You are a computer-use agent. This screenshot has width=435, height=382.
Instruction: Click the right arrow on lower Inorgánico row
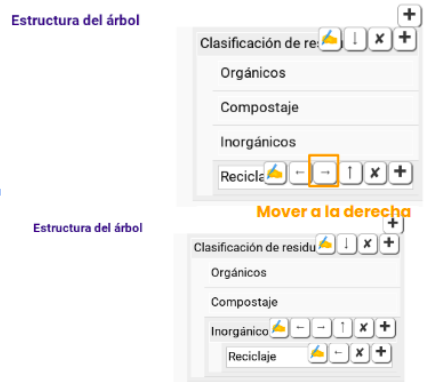click(321, 328)
